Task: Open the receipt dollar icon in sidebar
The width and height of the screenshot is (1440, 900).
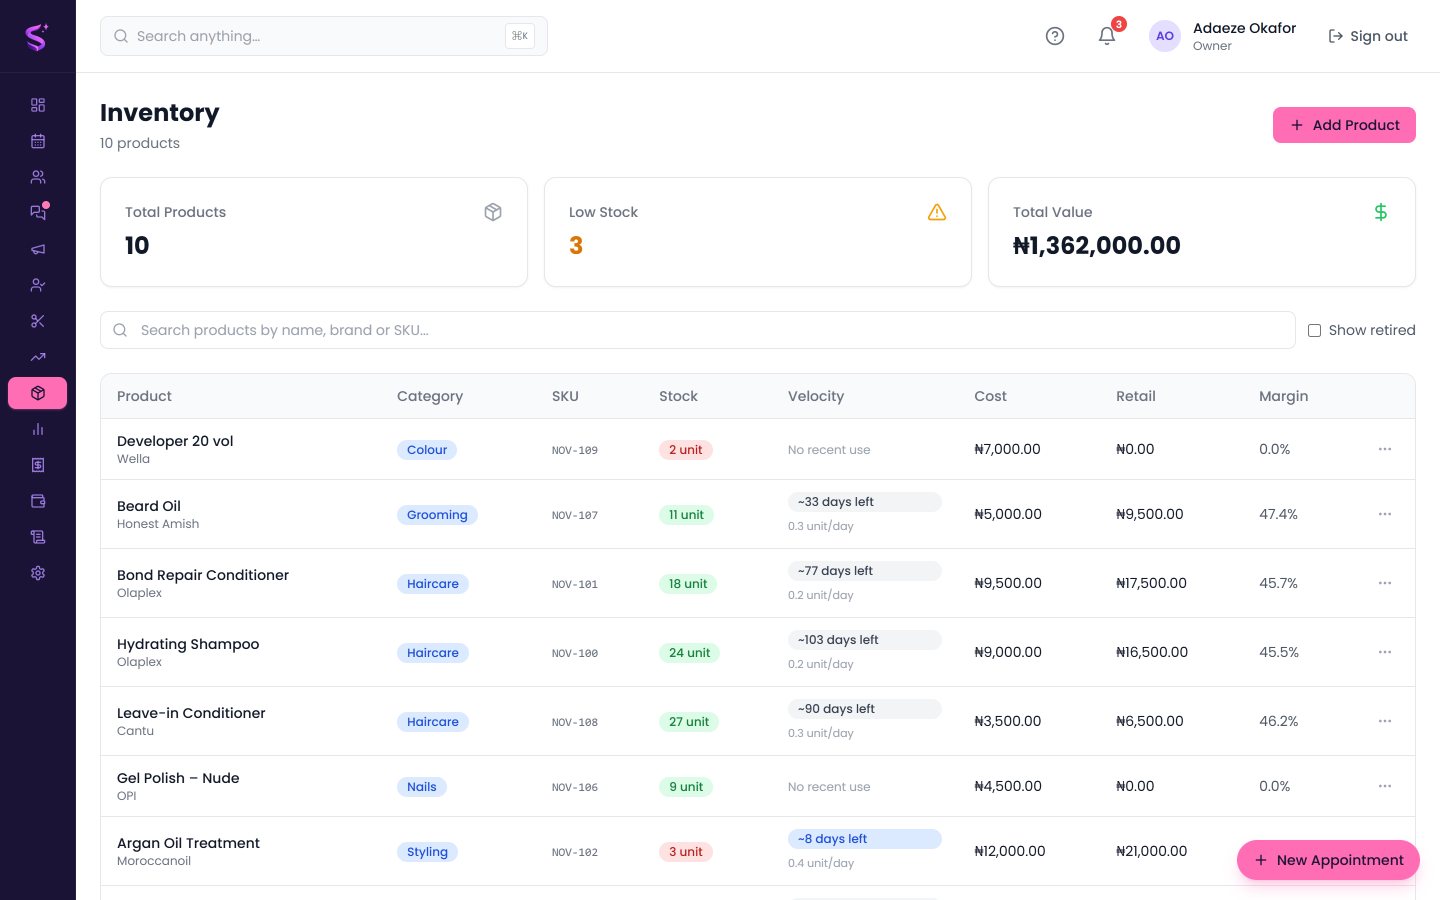Action: click(x=38, y=465)
